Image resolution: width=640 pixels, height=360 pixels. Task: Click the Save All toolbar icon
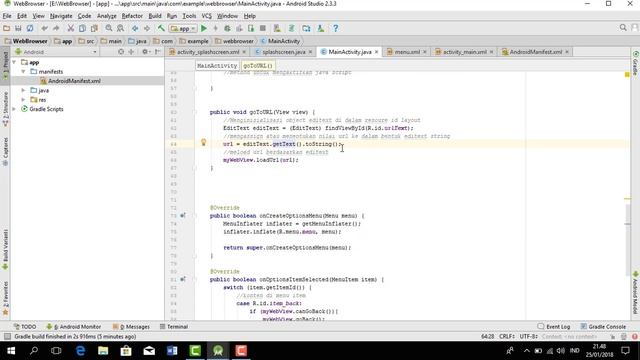pyautogui.click(x=18, y=28)
